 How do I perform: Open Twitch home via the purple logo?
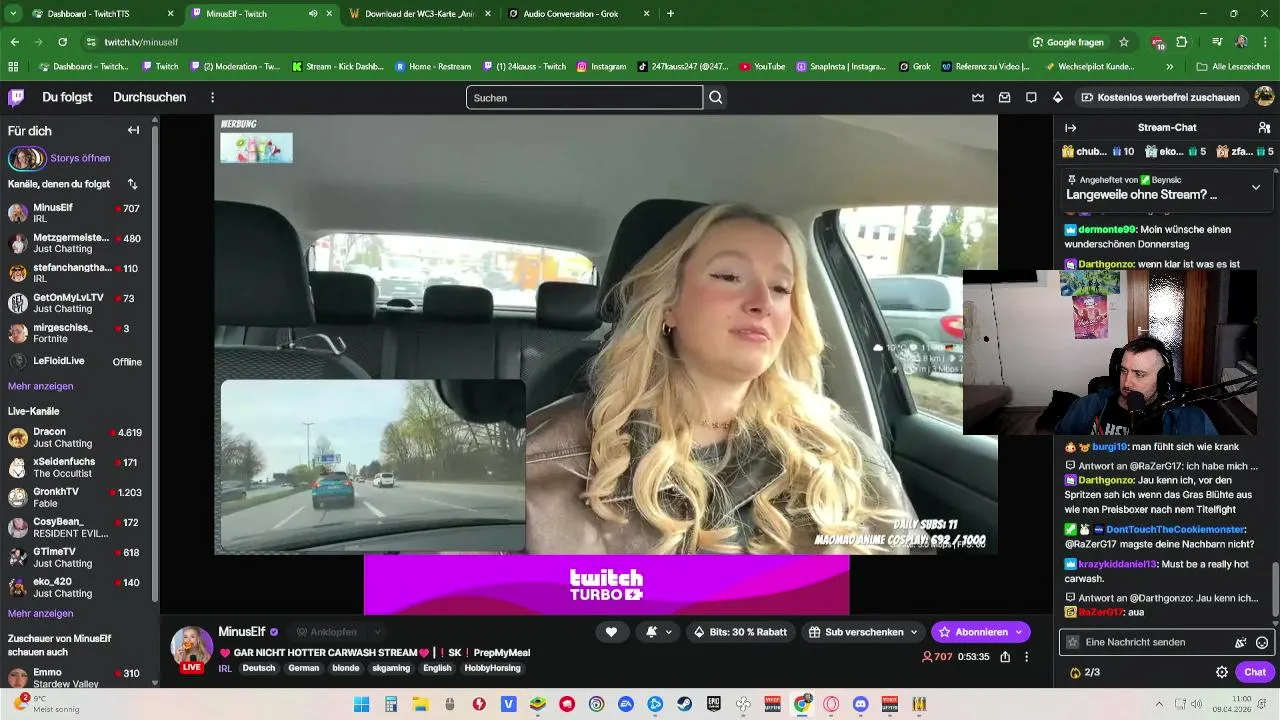[x=16, y=97]
